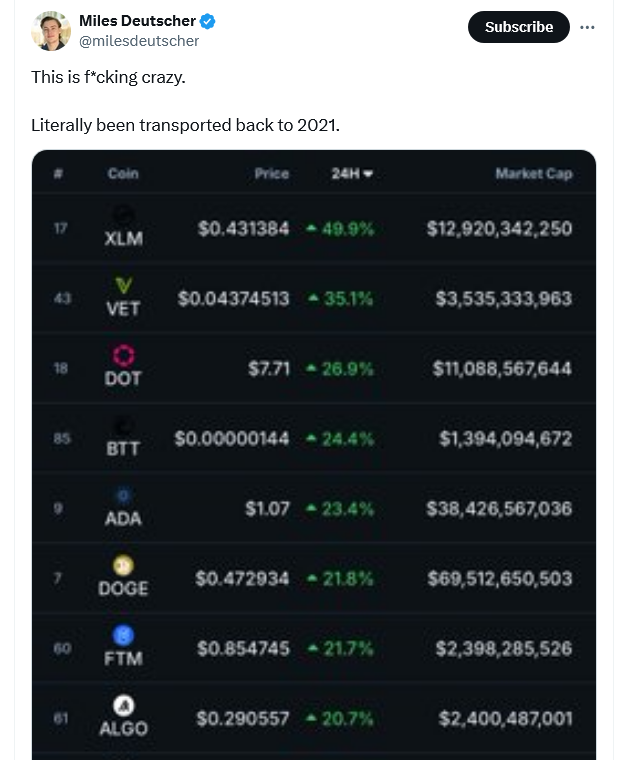629x760 pixels.
Task: Open the Miles Deutscher display name link
Action: click(x=138, y=22)
